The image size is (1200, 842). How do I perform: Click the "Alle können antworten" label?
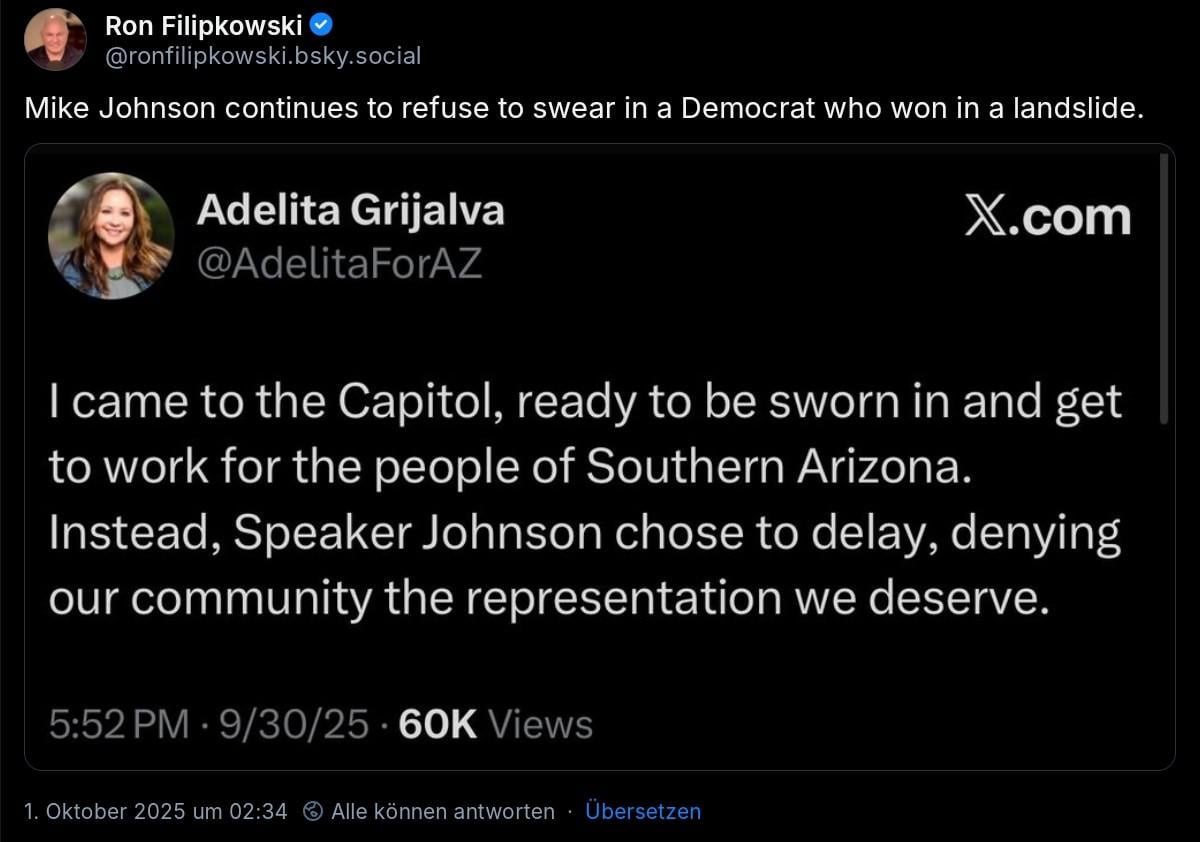(x=442, y=811)
